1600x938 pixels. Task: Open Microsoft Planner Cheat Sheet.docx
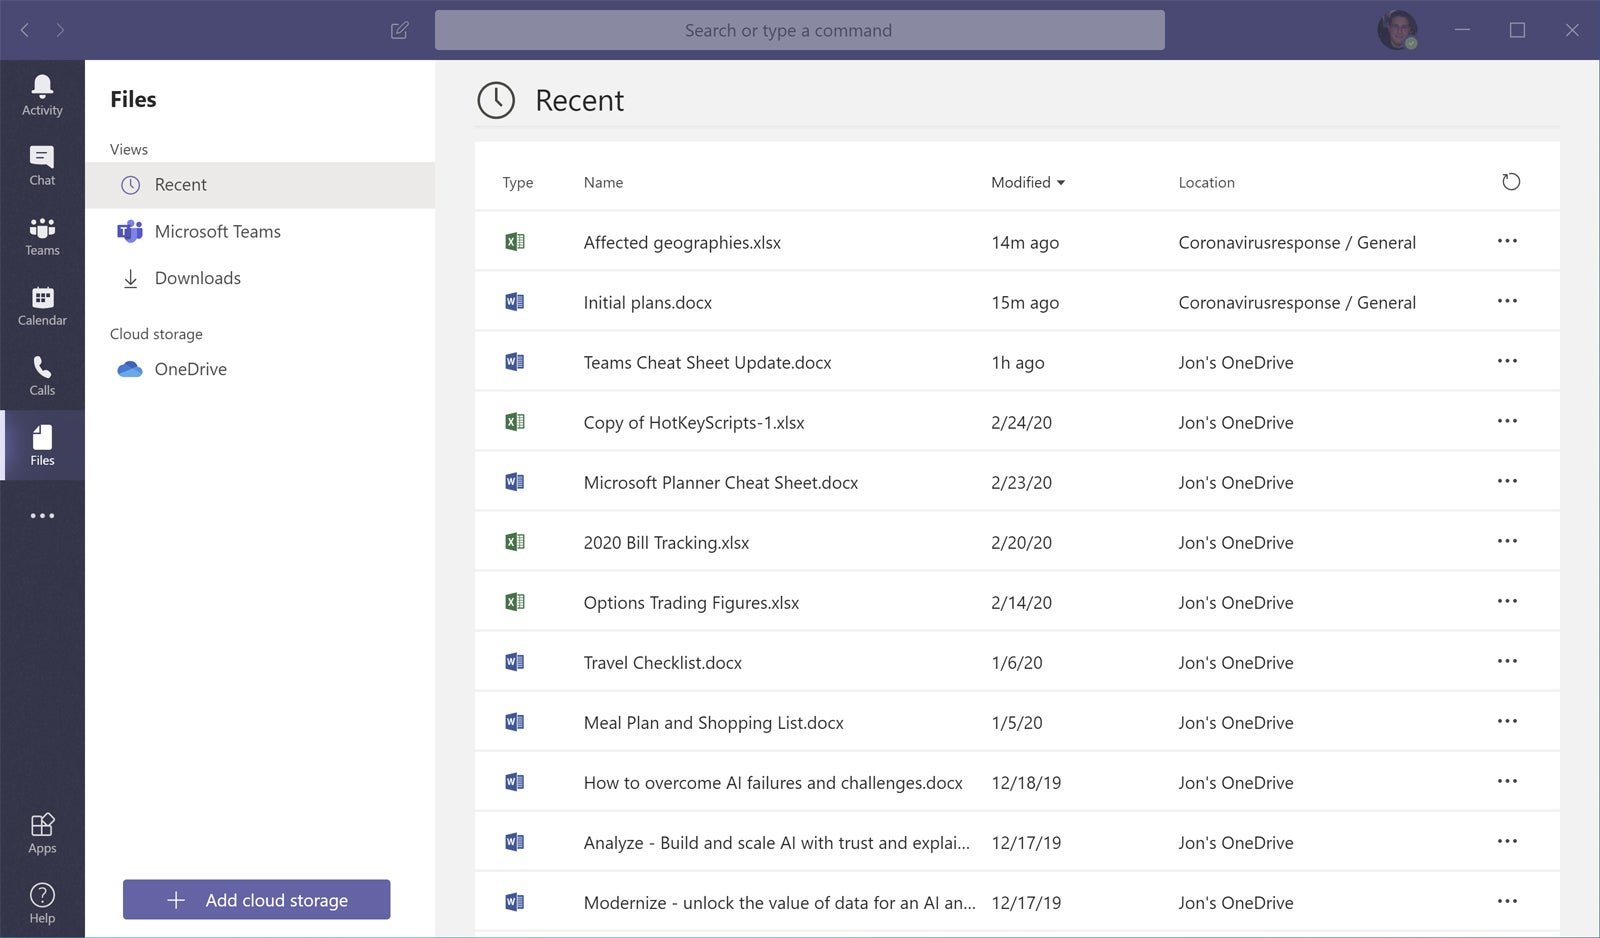[720, 482]
